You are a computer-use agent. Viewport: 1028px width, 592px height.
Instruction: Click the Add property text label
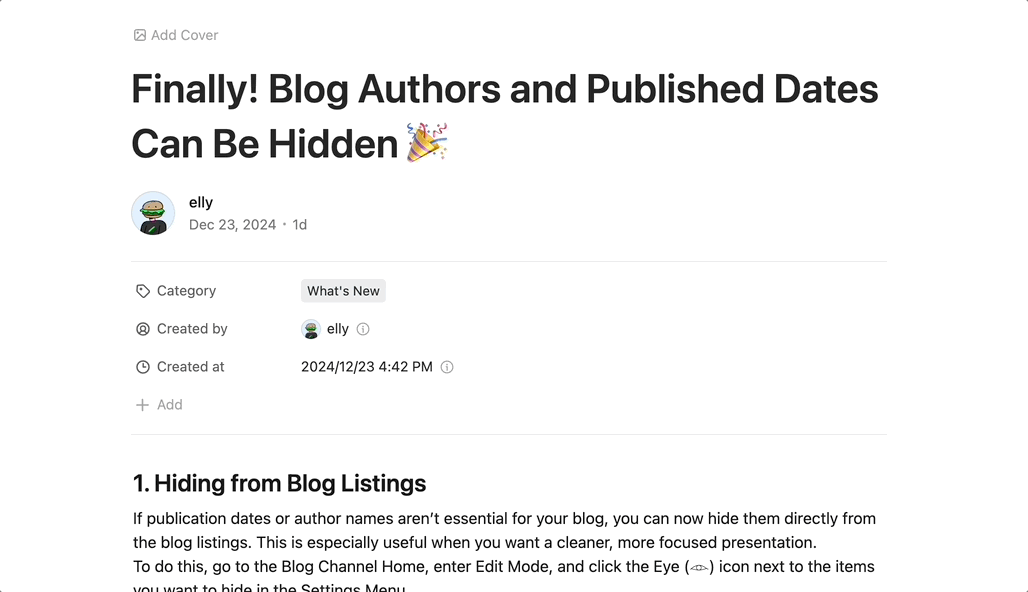coord(170,405)
